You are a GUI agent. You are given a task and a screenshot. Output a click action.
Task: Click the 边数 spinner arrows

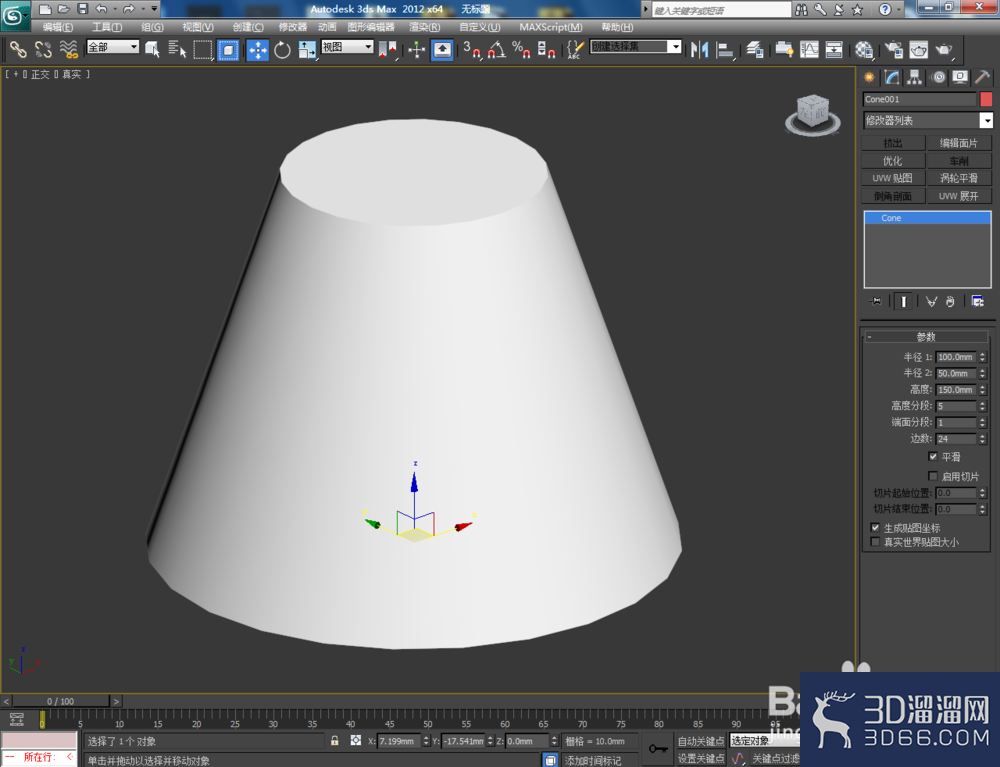(x=982, y=439)
